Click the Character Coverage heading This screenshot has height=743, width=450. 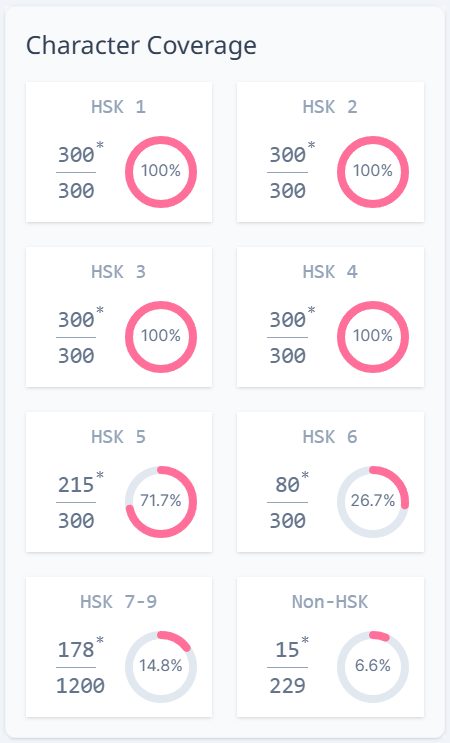point(141,46)
